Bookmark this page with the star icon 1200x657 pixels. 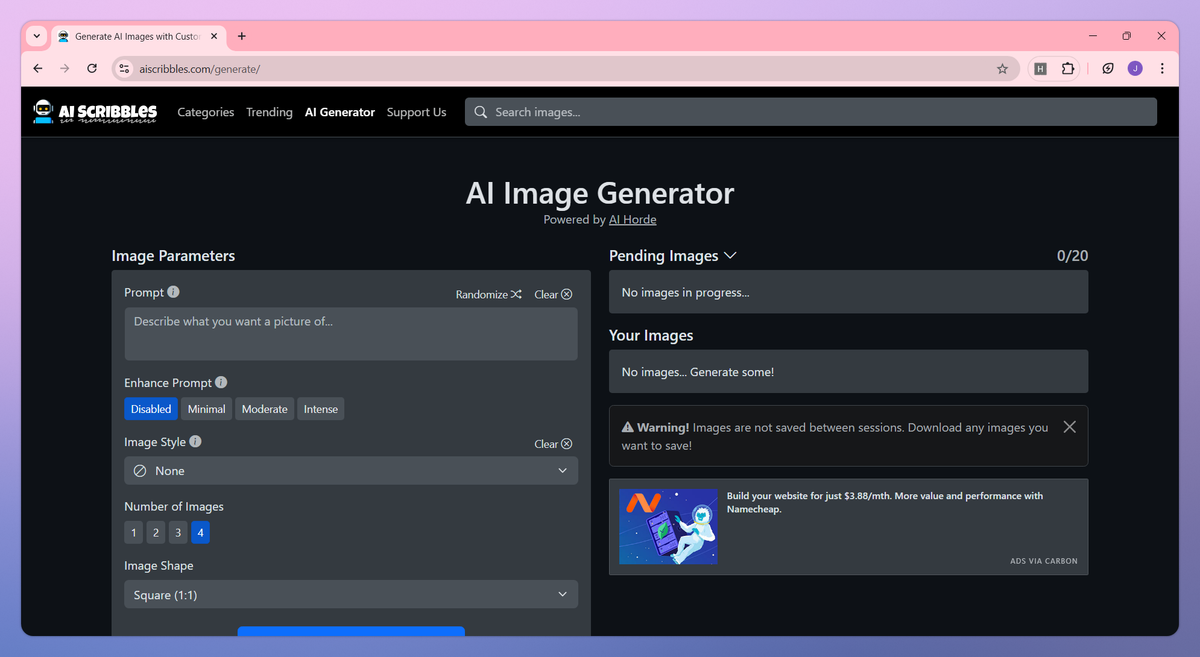(x=1002, y=69)
